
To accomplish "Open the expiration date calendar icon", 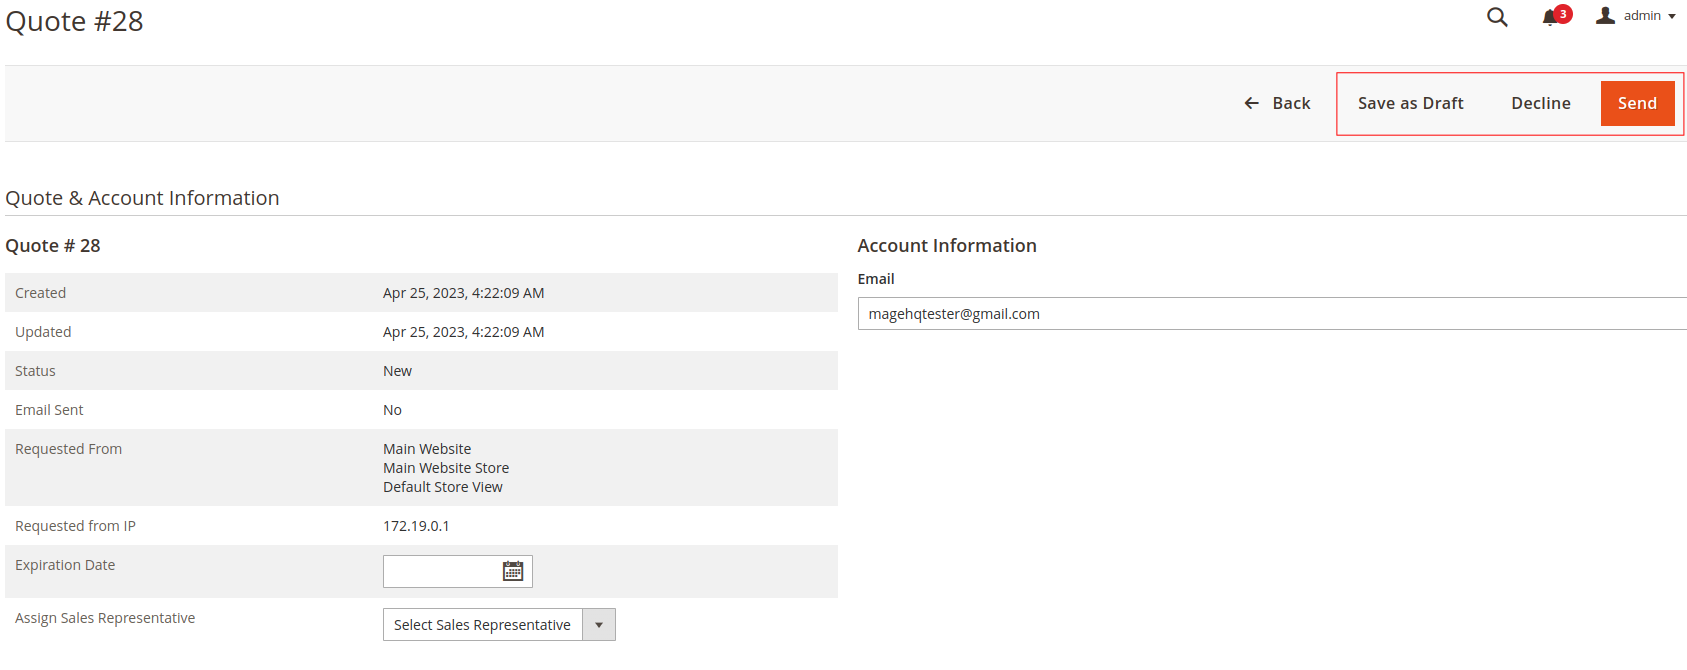I will click(x=513, y=571).
